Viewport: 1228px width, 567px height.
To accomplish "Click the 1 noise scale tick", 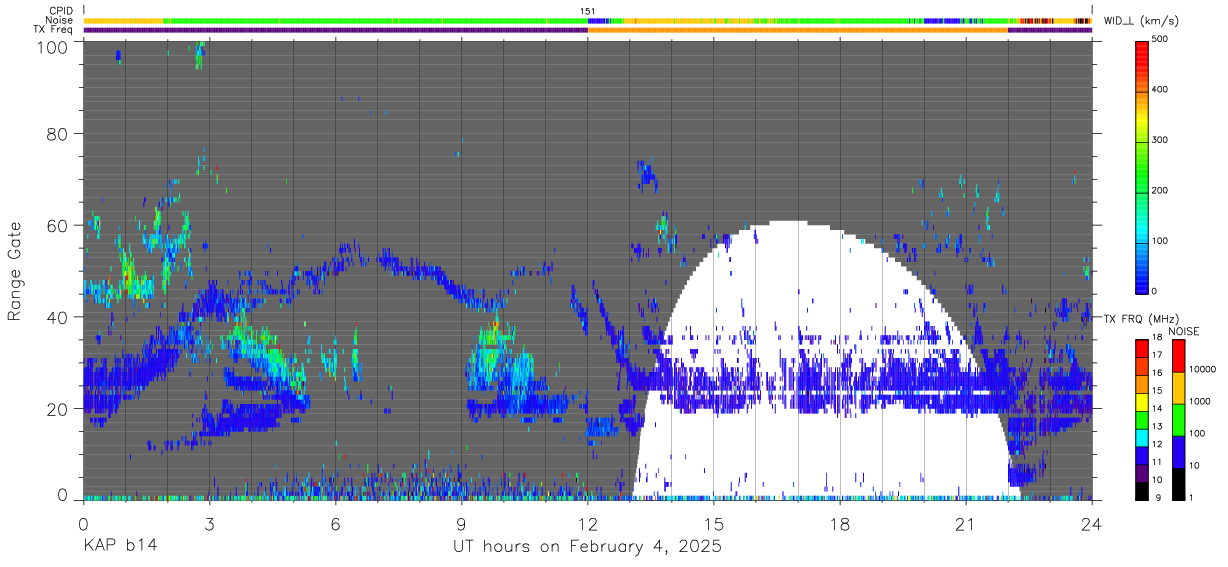I will coord(1192,497).
